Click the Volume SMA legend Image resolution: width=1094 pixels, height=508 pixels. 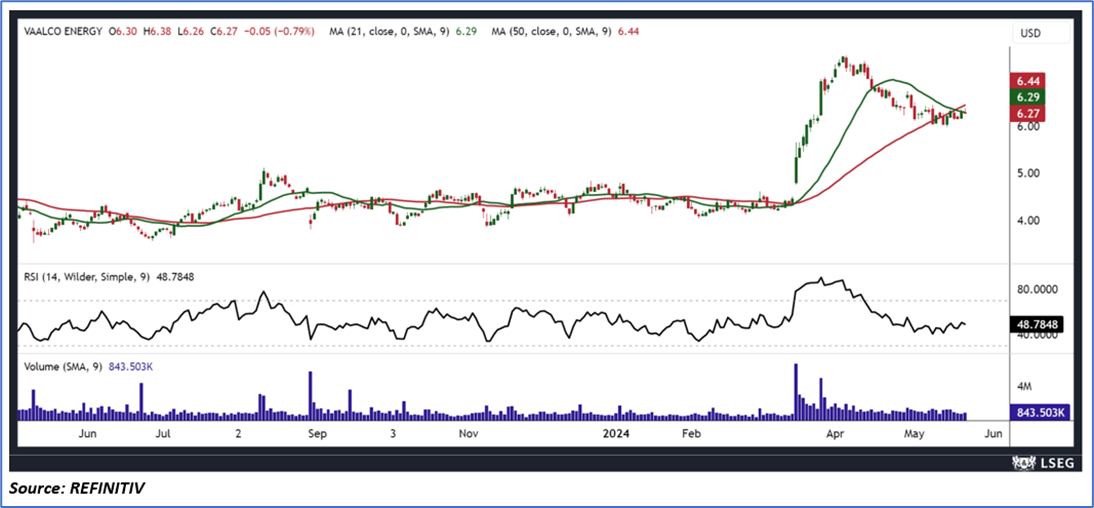89,366
